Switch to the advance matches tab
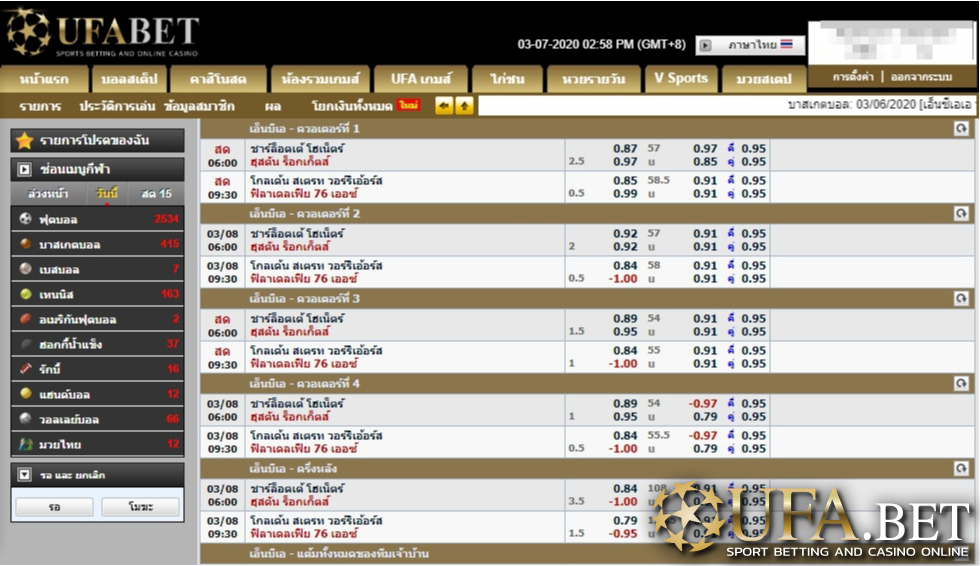This screenshot has width=980, height=566. click(48, 194)
